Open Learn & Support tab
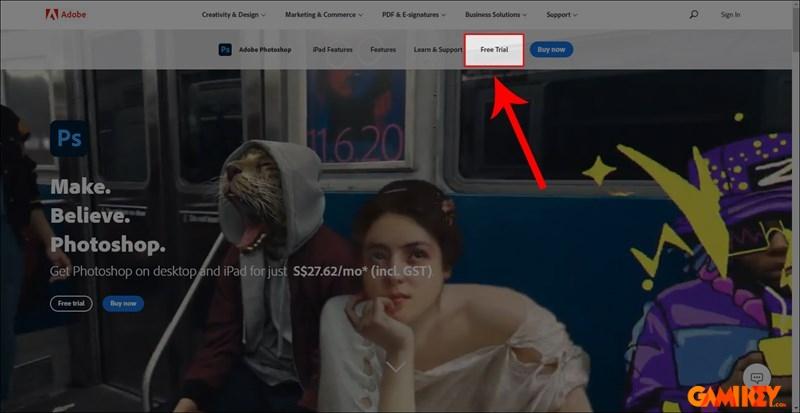The height and width of the screenshot is (413, 800). click(x=438, y=50)
